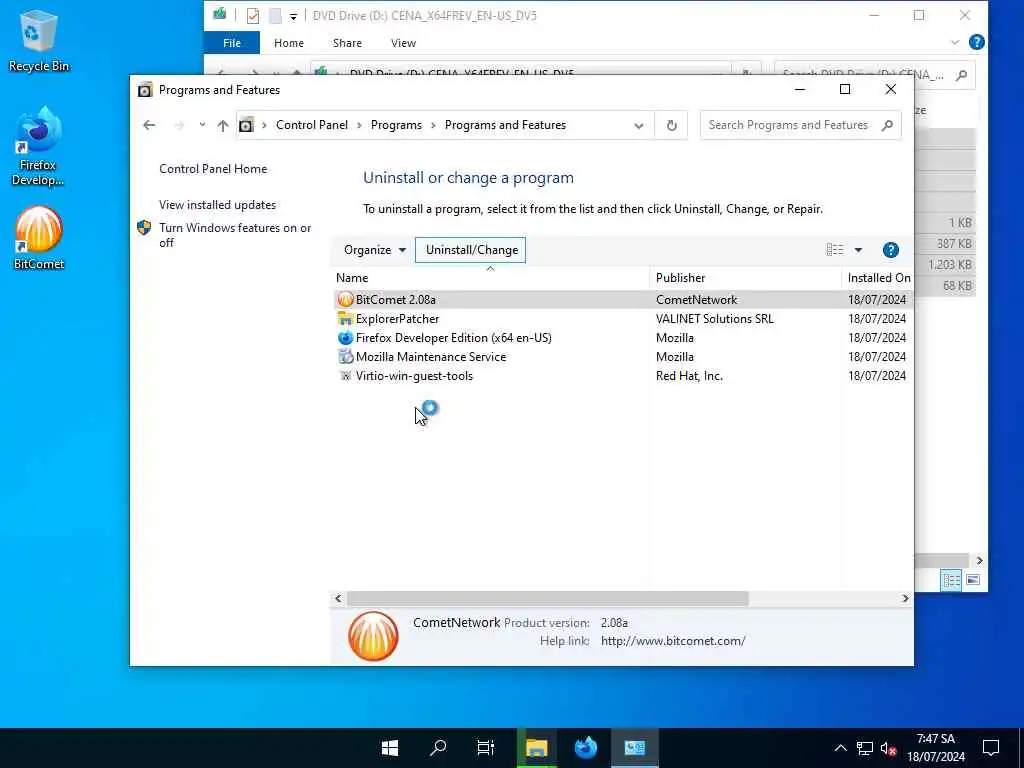1024x768 pixels.
Task: Open Task View on the taskbar
Action: coord(486,748)
